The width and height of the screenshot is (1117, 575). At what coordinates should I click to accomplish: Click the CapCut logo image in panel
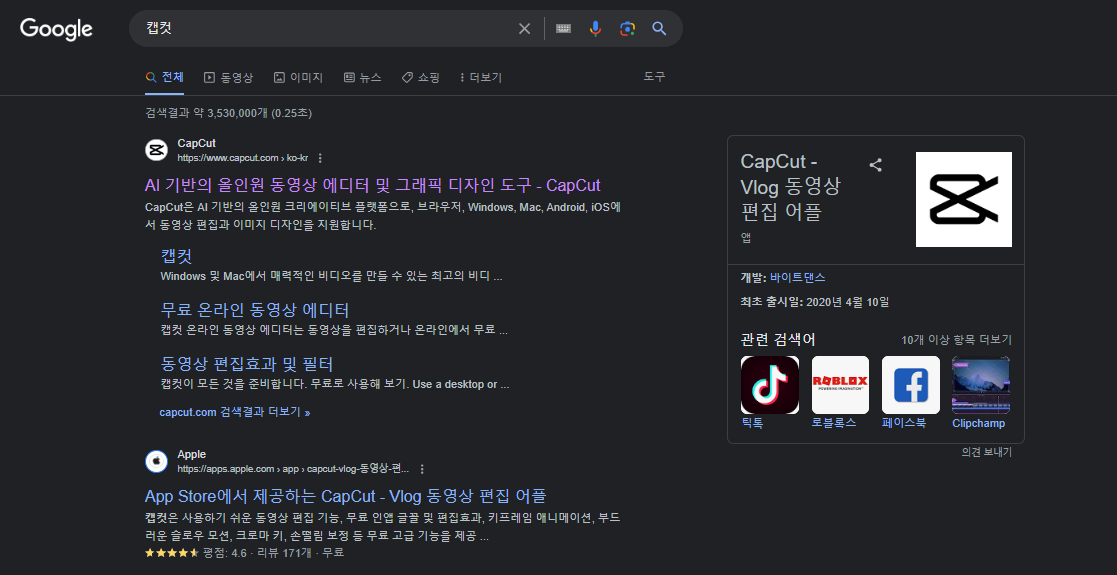(964, 200)
